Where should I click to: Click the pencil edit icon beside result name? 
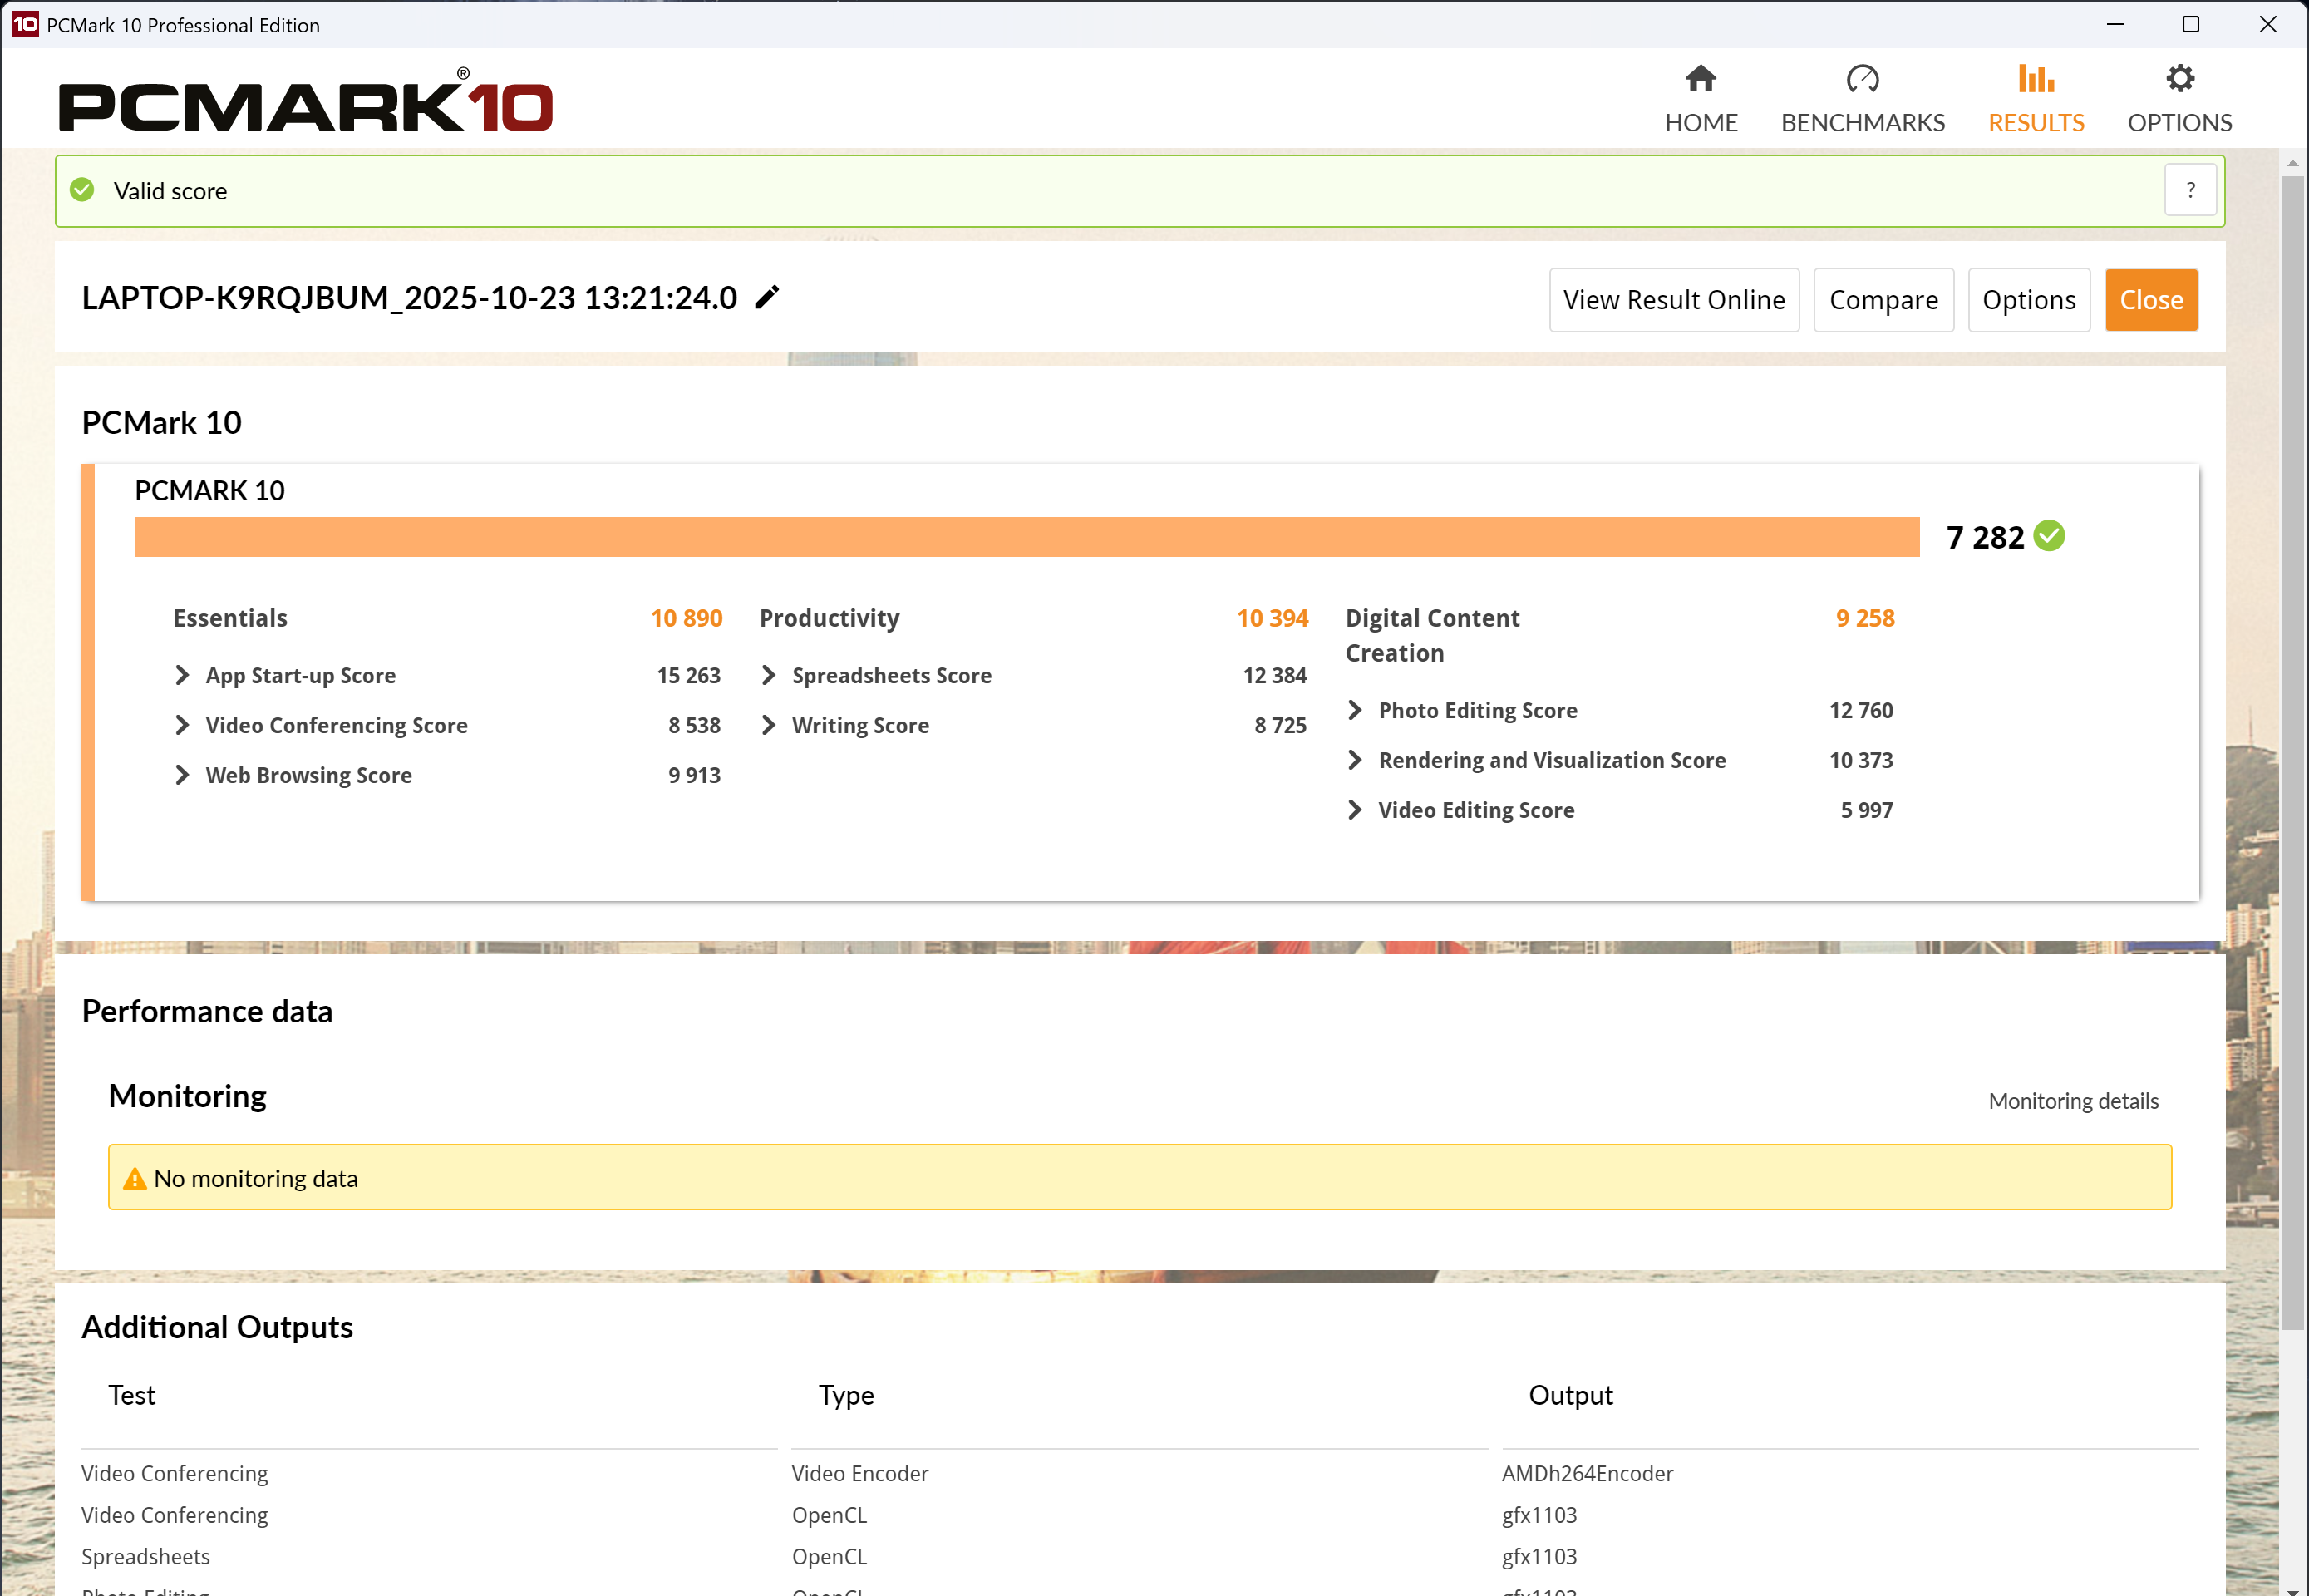coord(766,298)
